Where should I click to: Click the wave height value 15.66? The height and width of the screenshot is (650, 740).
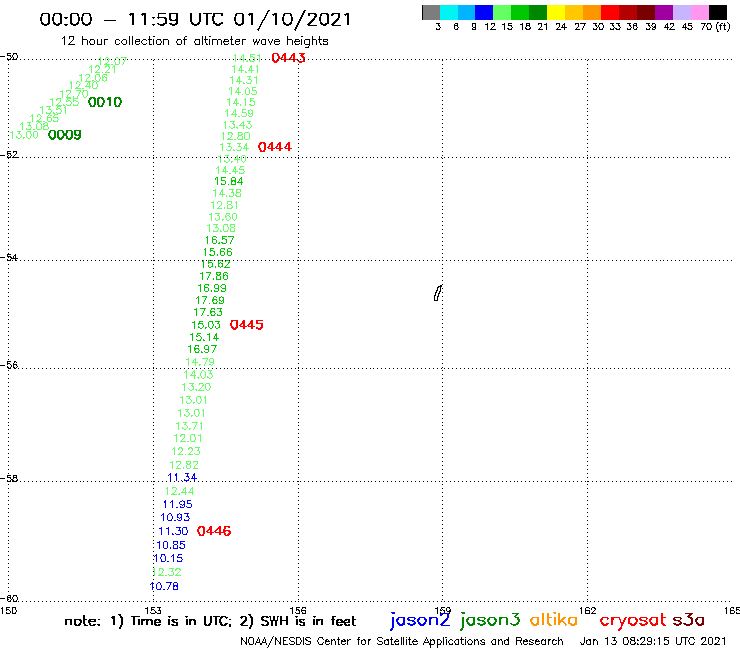coord(218,253)
